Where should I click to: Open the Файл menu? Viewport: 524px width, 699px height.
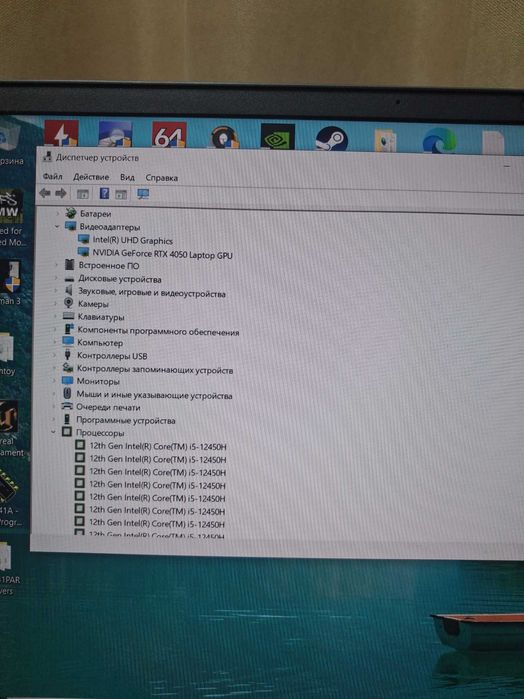point(53,177)
